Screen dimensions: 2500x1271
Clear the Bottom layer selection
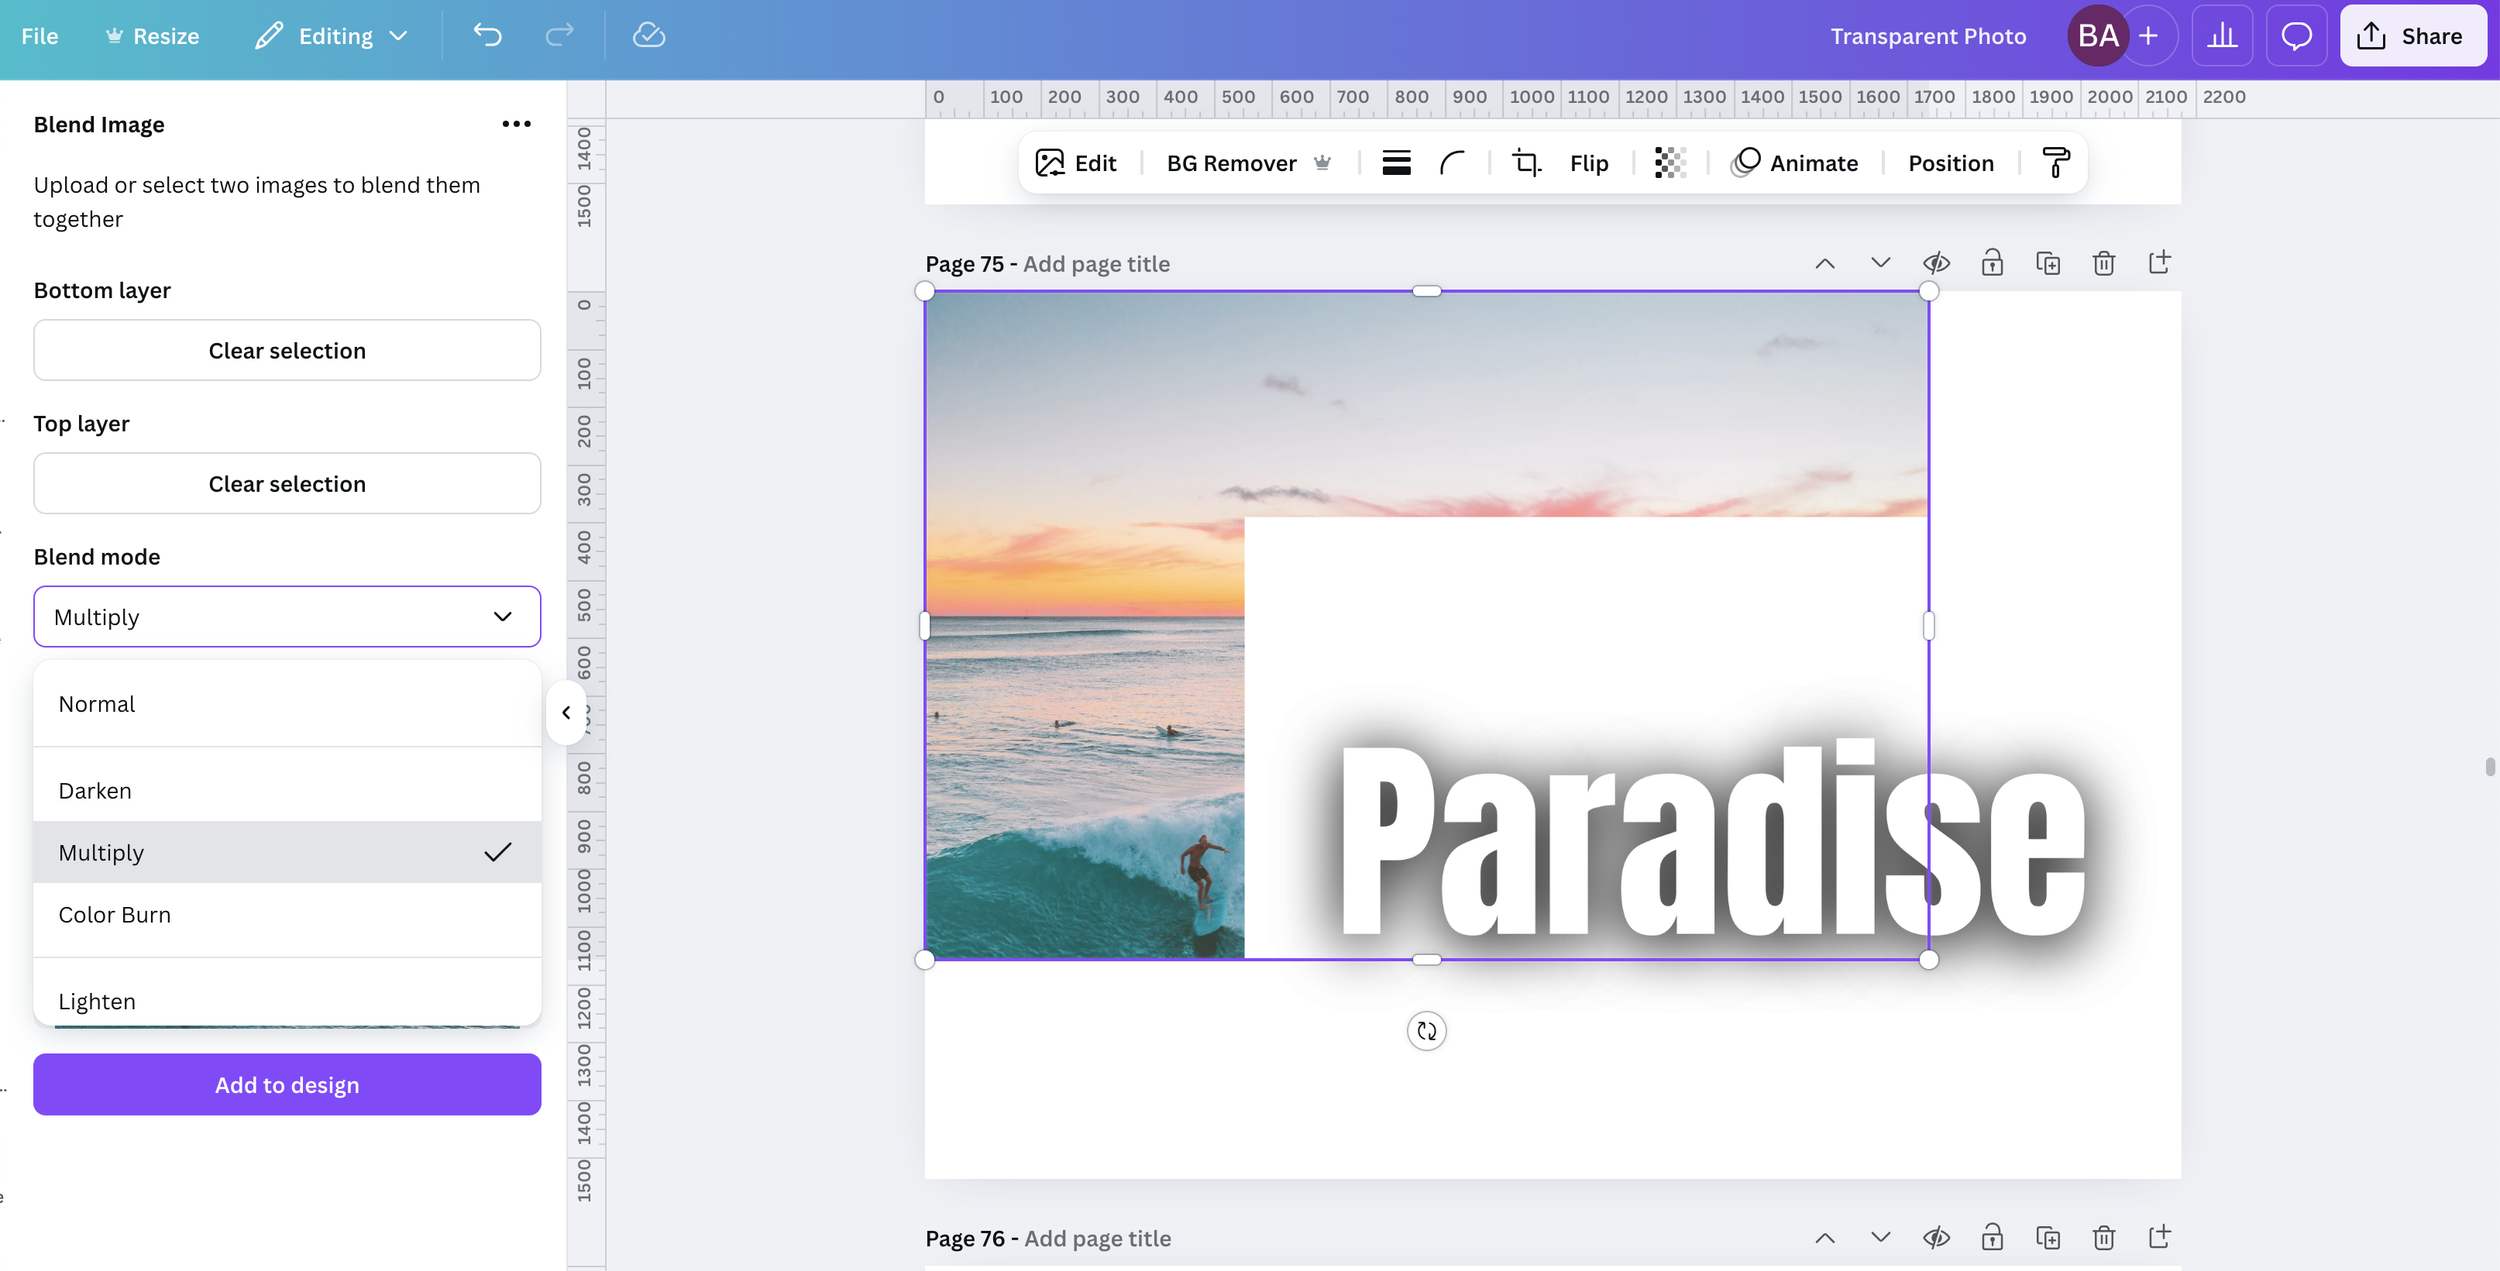(287, 351)
